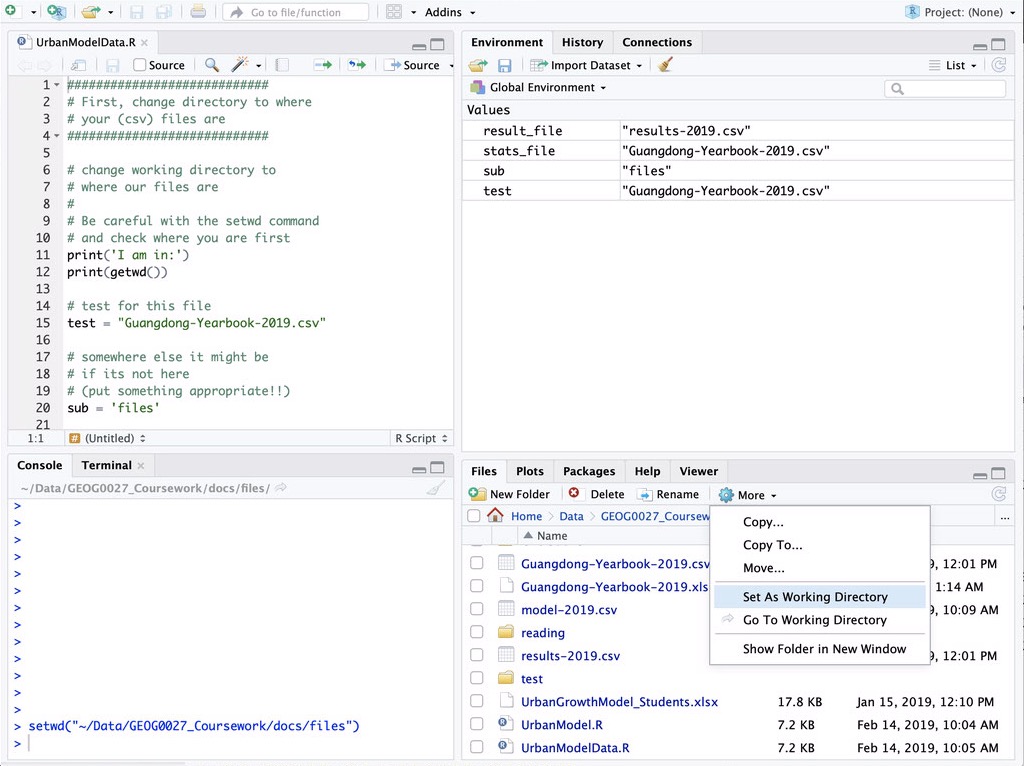Image resolution: width=1024 pixels, height=766 pixels.
Task: Close the UrbanModelData.R tab
Action: 144,42
